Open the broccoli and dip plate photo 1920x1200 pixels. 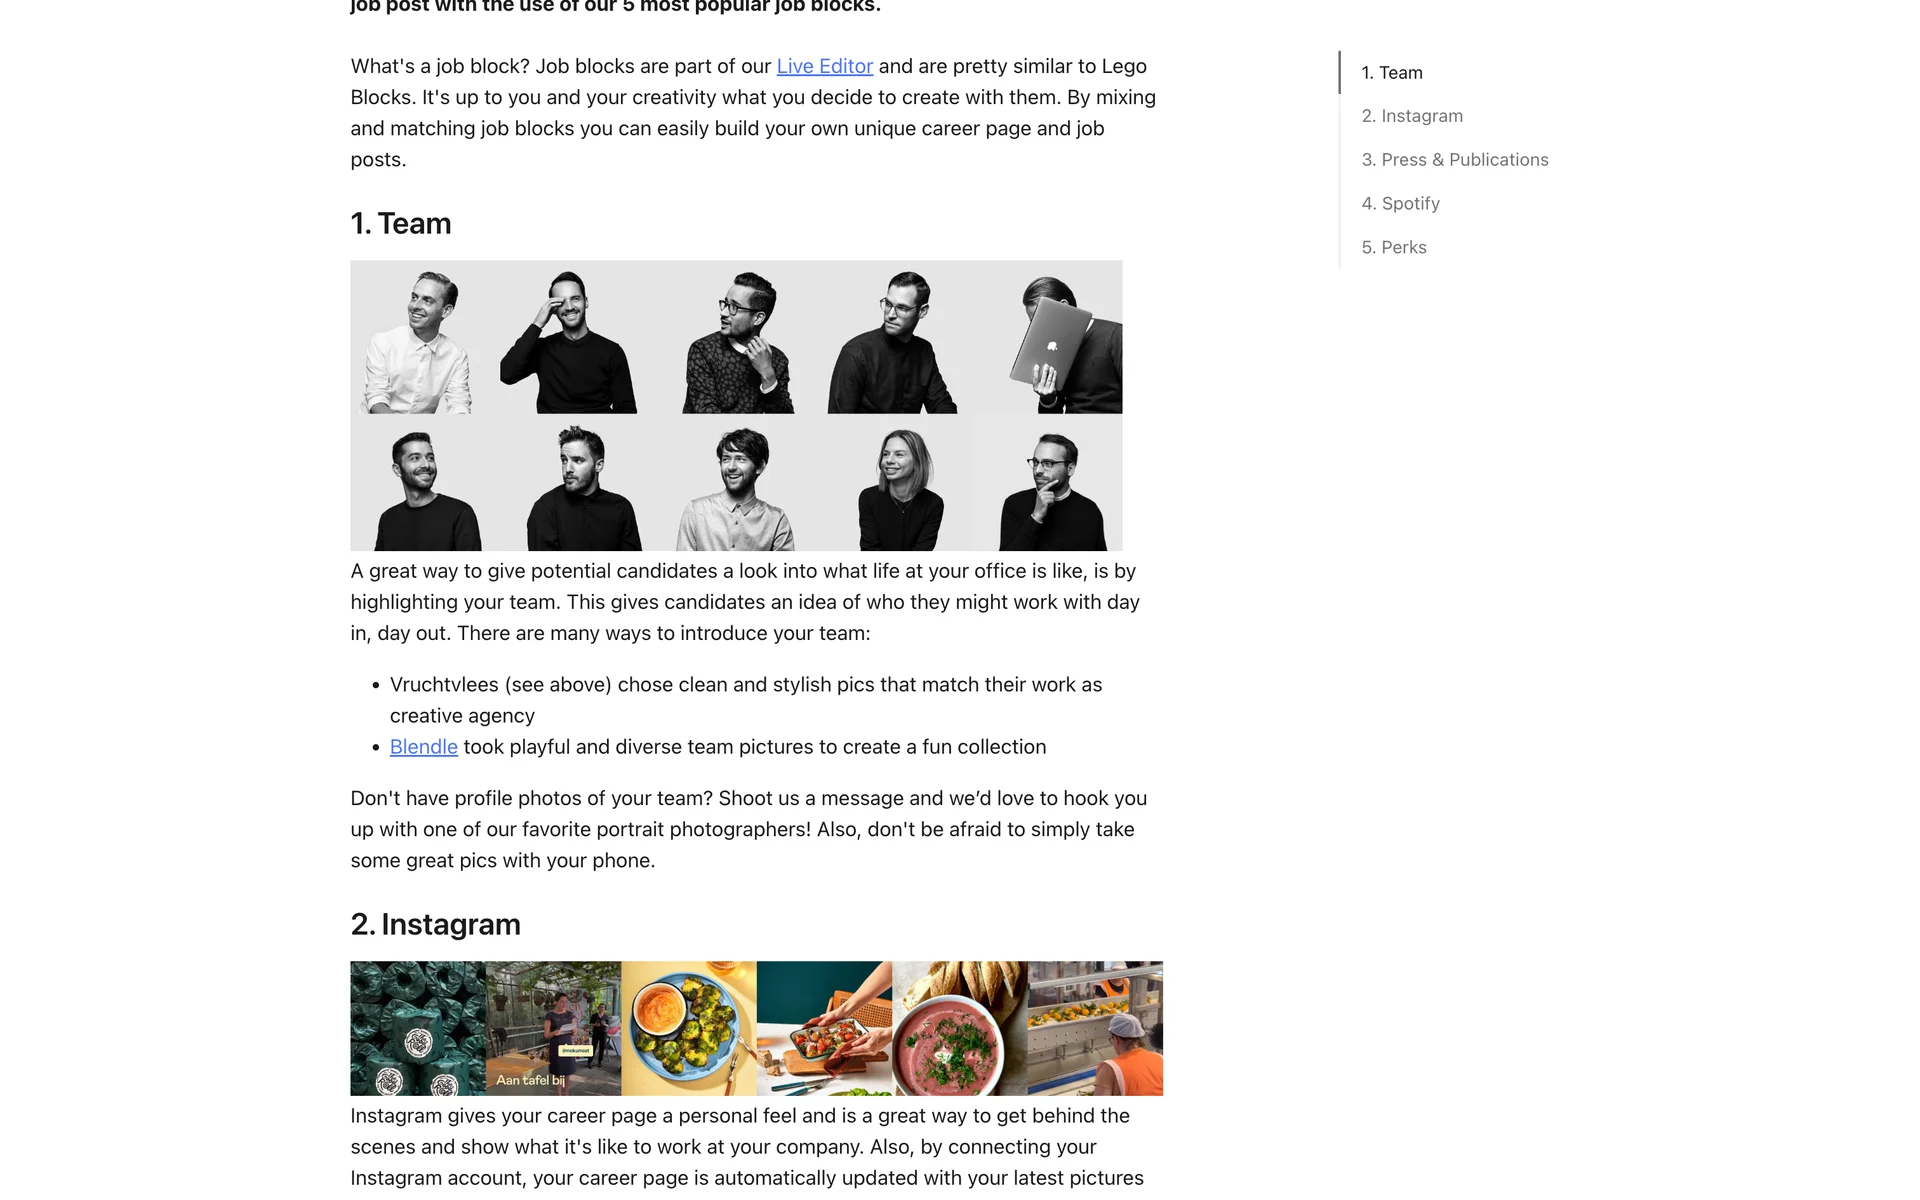pyautogui.click(x=689, y=1028)
